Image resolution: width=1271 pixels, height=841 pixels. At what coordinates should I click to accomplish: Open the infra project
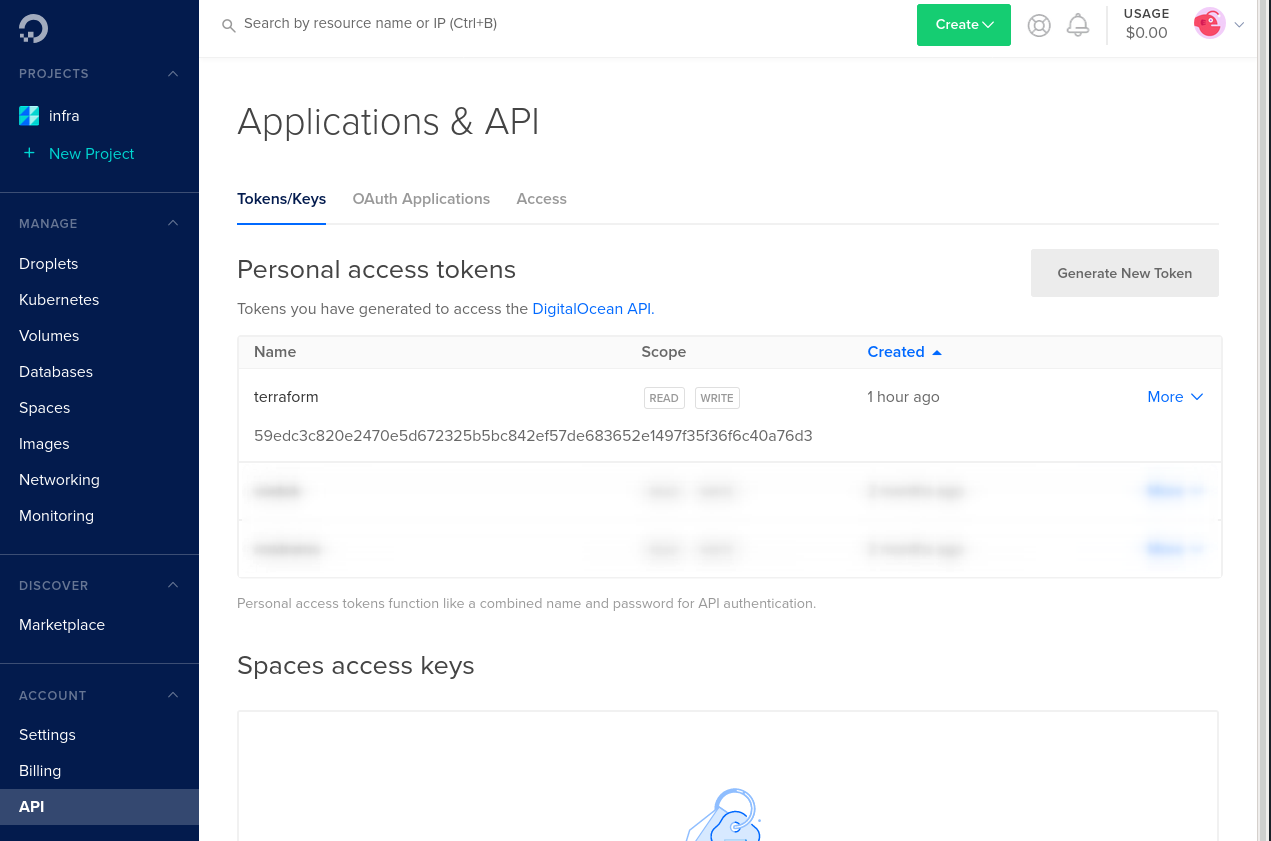coord(64,116)
